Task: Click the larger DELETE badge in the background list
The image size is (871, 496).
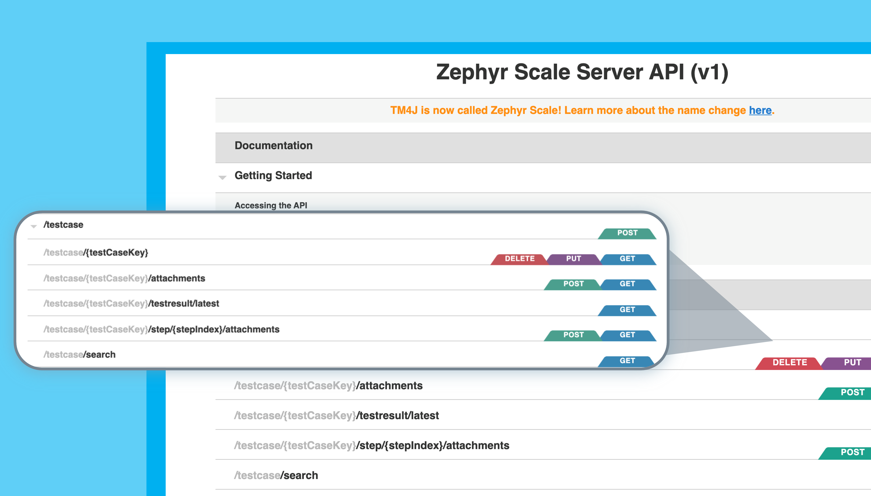Action: (789, 363)
